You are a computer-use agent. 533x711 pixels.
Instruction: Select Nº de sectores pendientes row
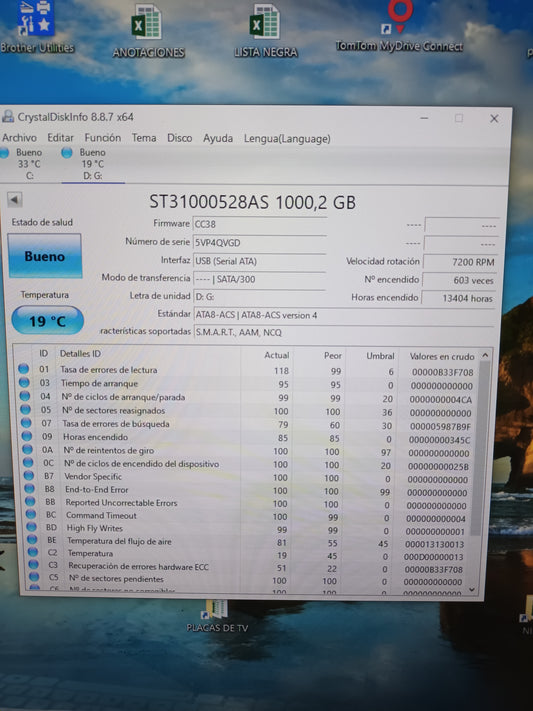(246, 580)
